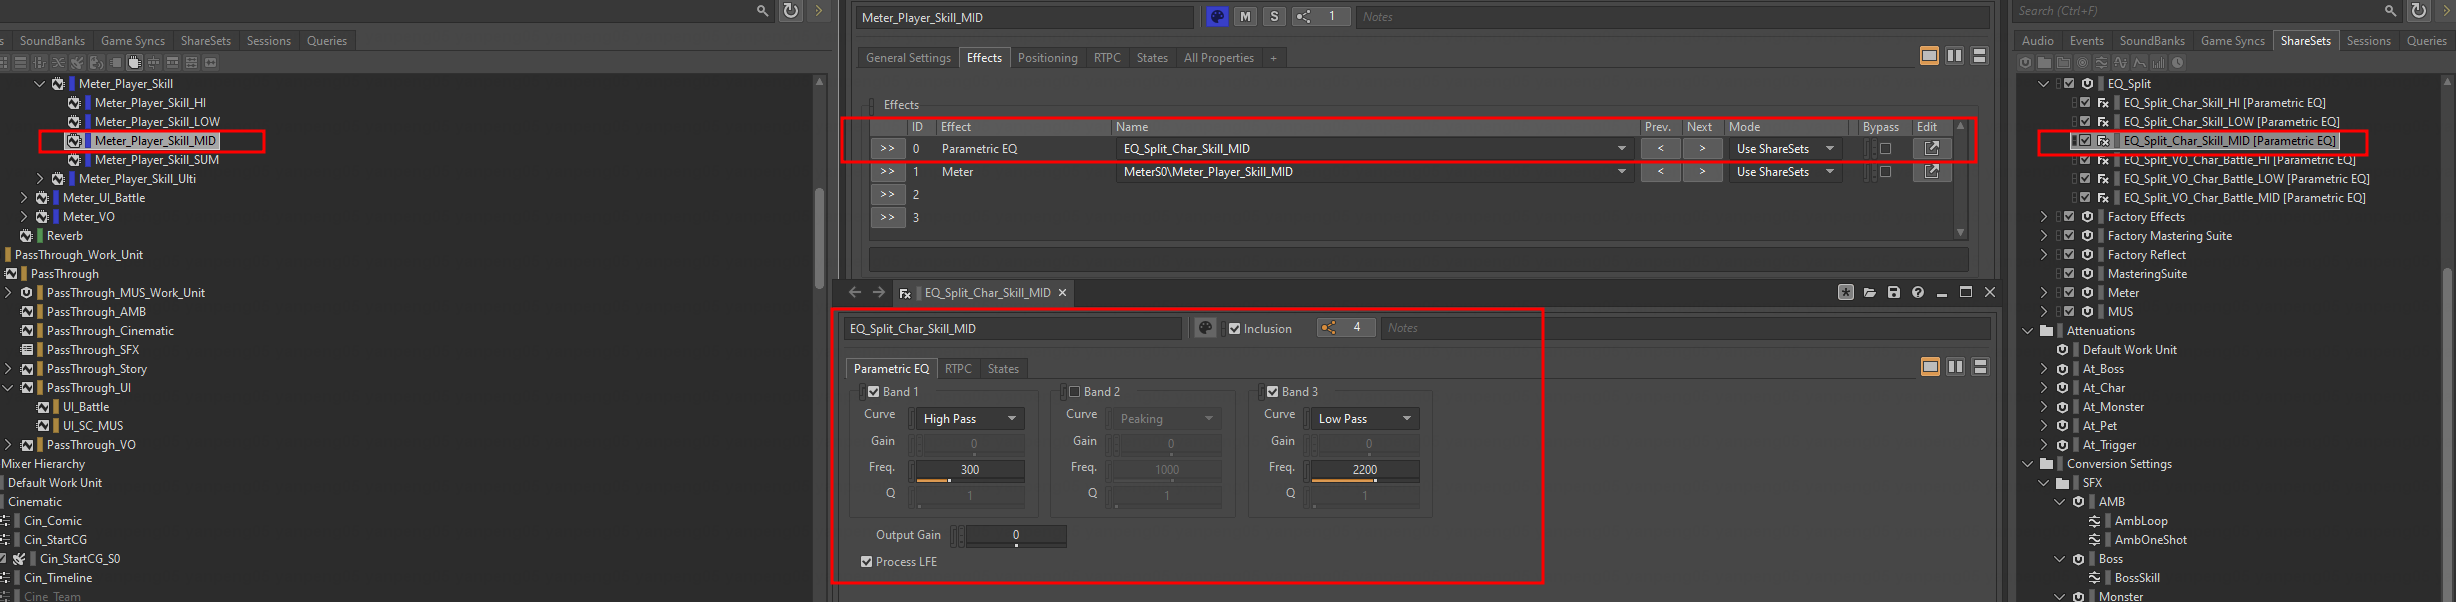Click Band 3 frequency slider at 2200
Image resolution: width=2456 pixels, height=602 pixels.
pos(1364,469)
